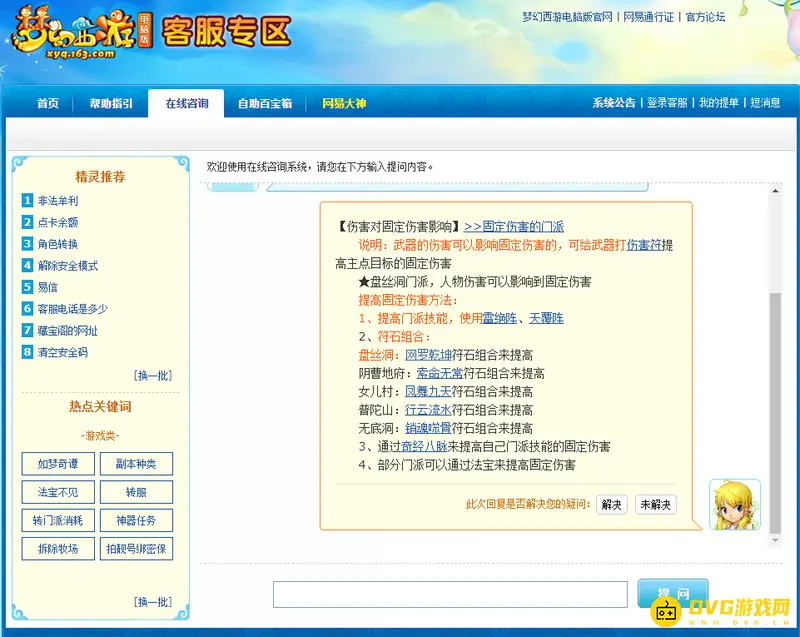Open the 凤舞九天 rune combo link
The image size is (800, 637).
(429, 392)
